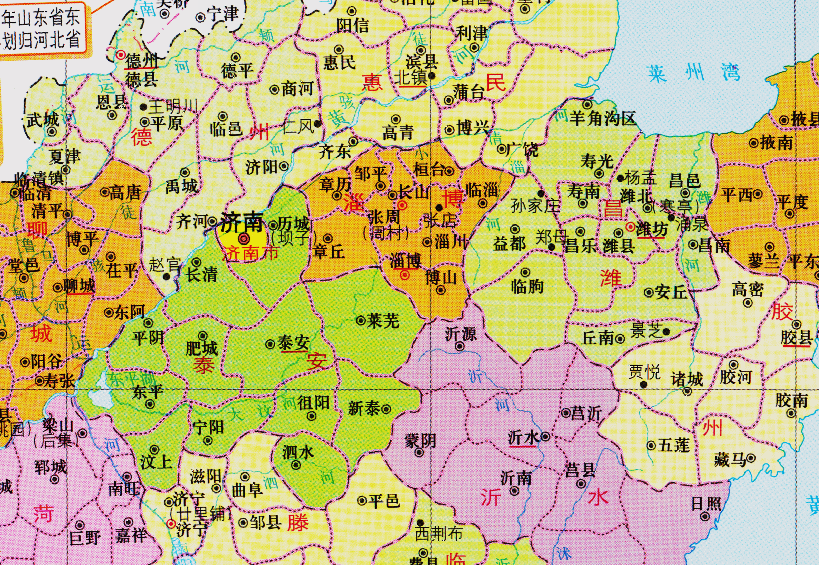
Task: Select the 肥城 county label
Action: pyautogui.click(x=202, y=348)
